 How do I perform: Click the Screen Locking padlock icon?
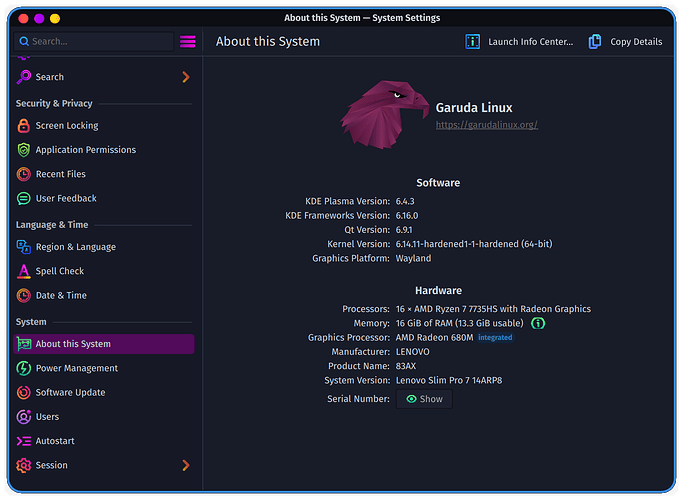(24, 126)
